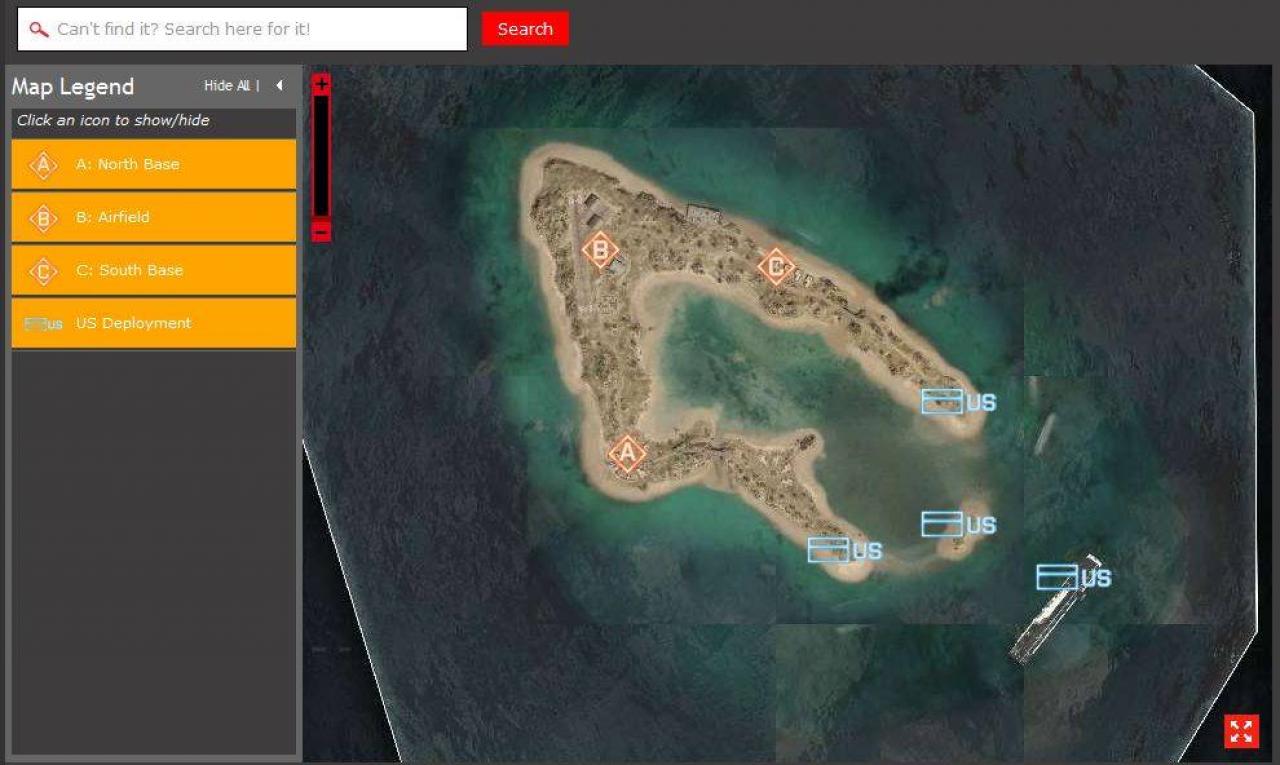This screenshot has height=765, width=1280.
Task: Click the A North Base map marker
Action: tap(627, 454)
